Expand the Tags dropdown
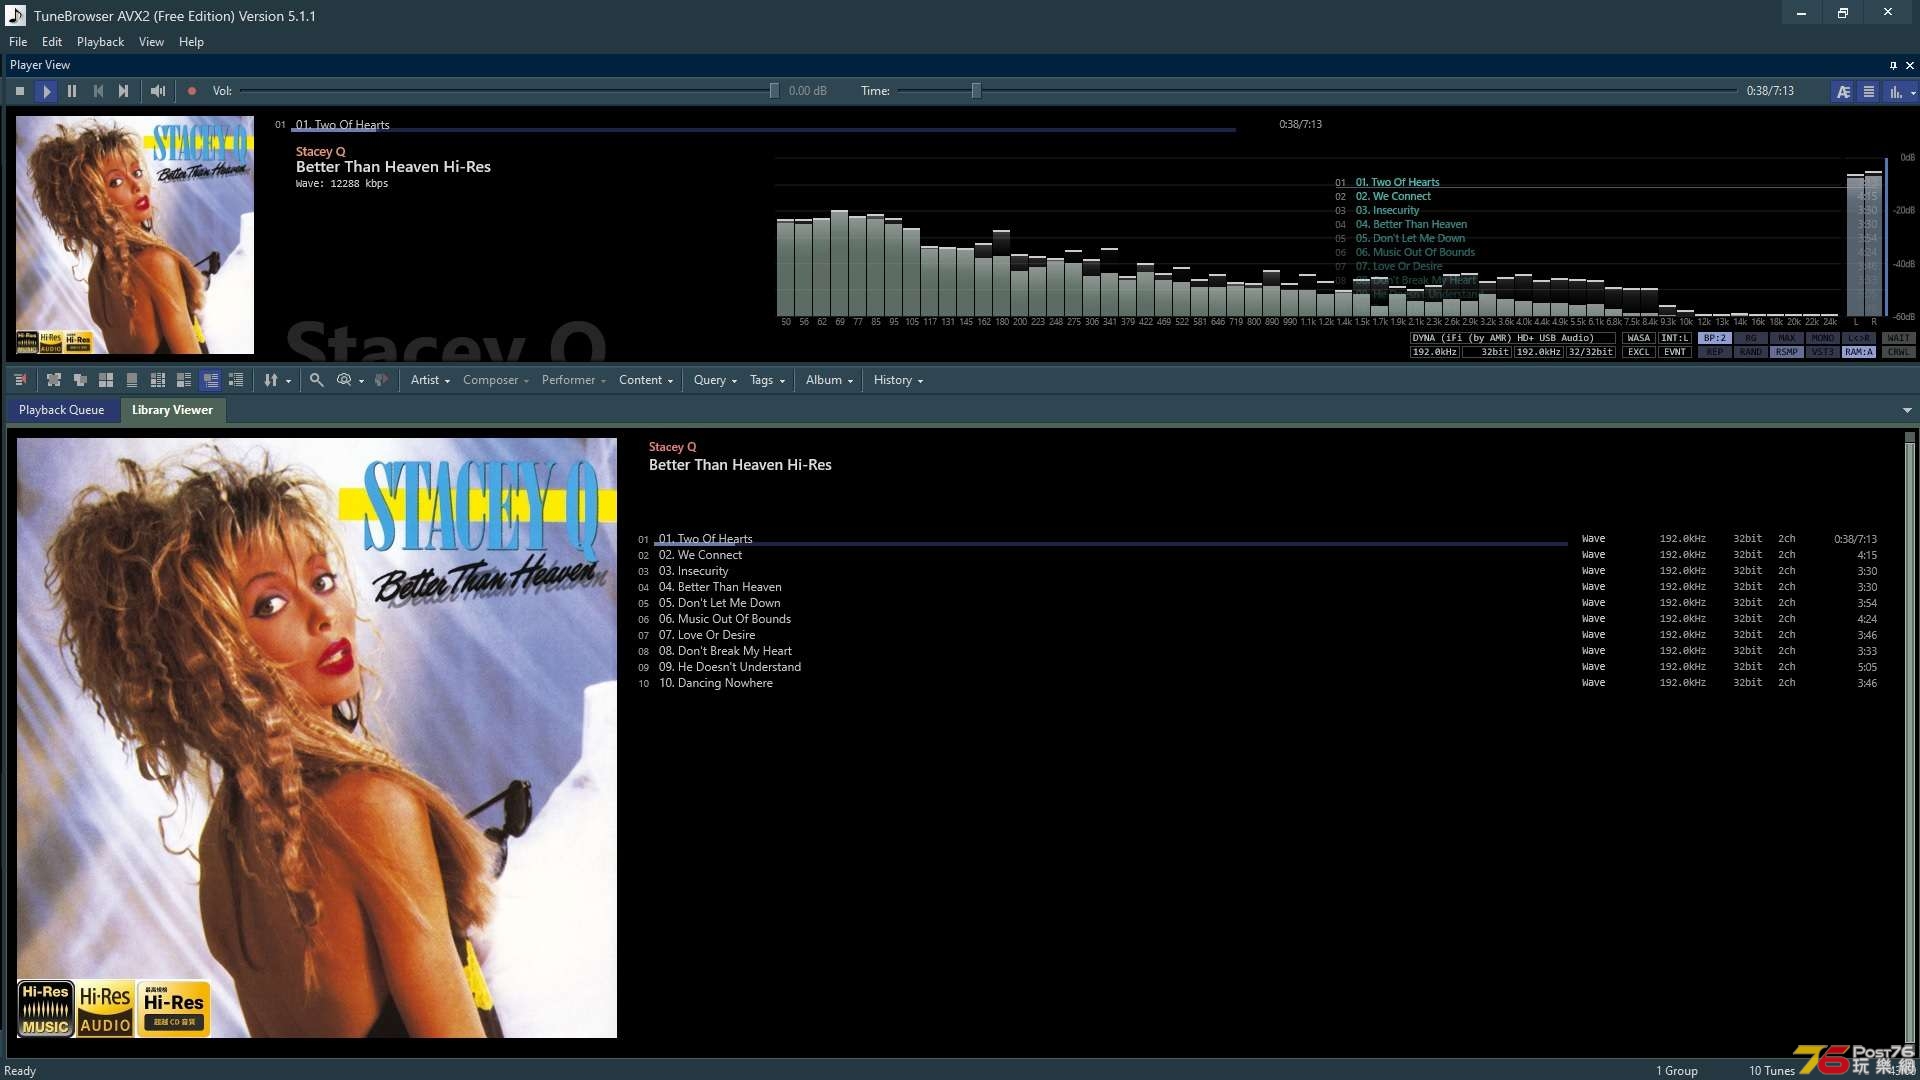 [x=767, y=380]
